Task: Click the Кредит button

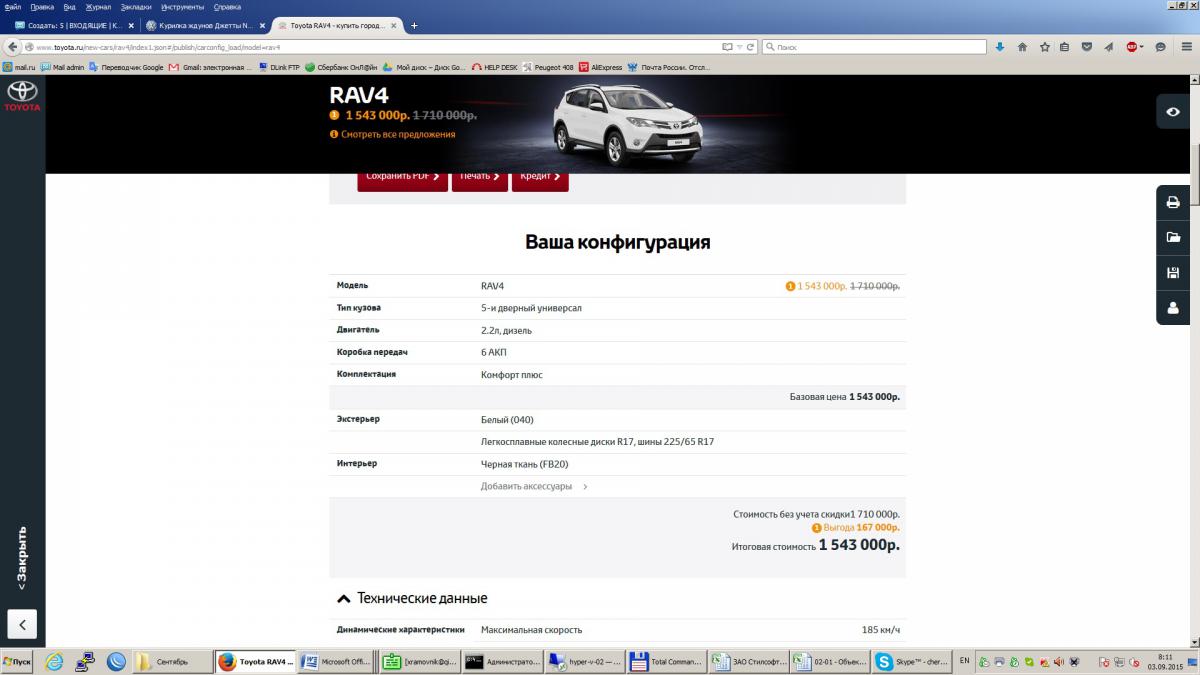Action: 540,178
